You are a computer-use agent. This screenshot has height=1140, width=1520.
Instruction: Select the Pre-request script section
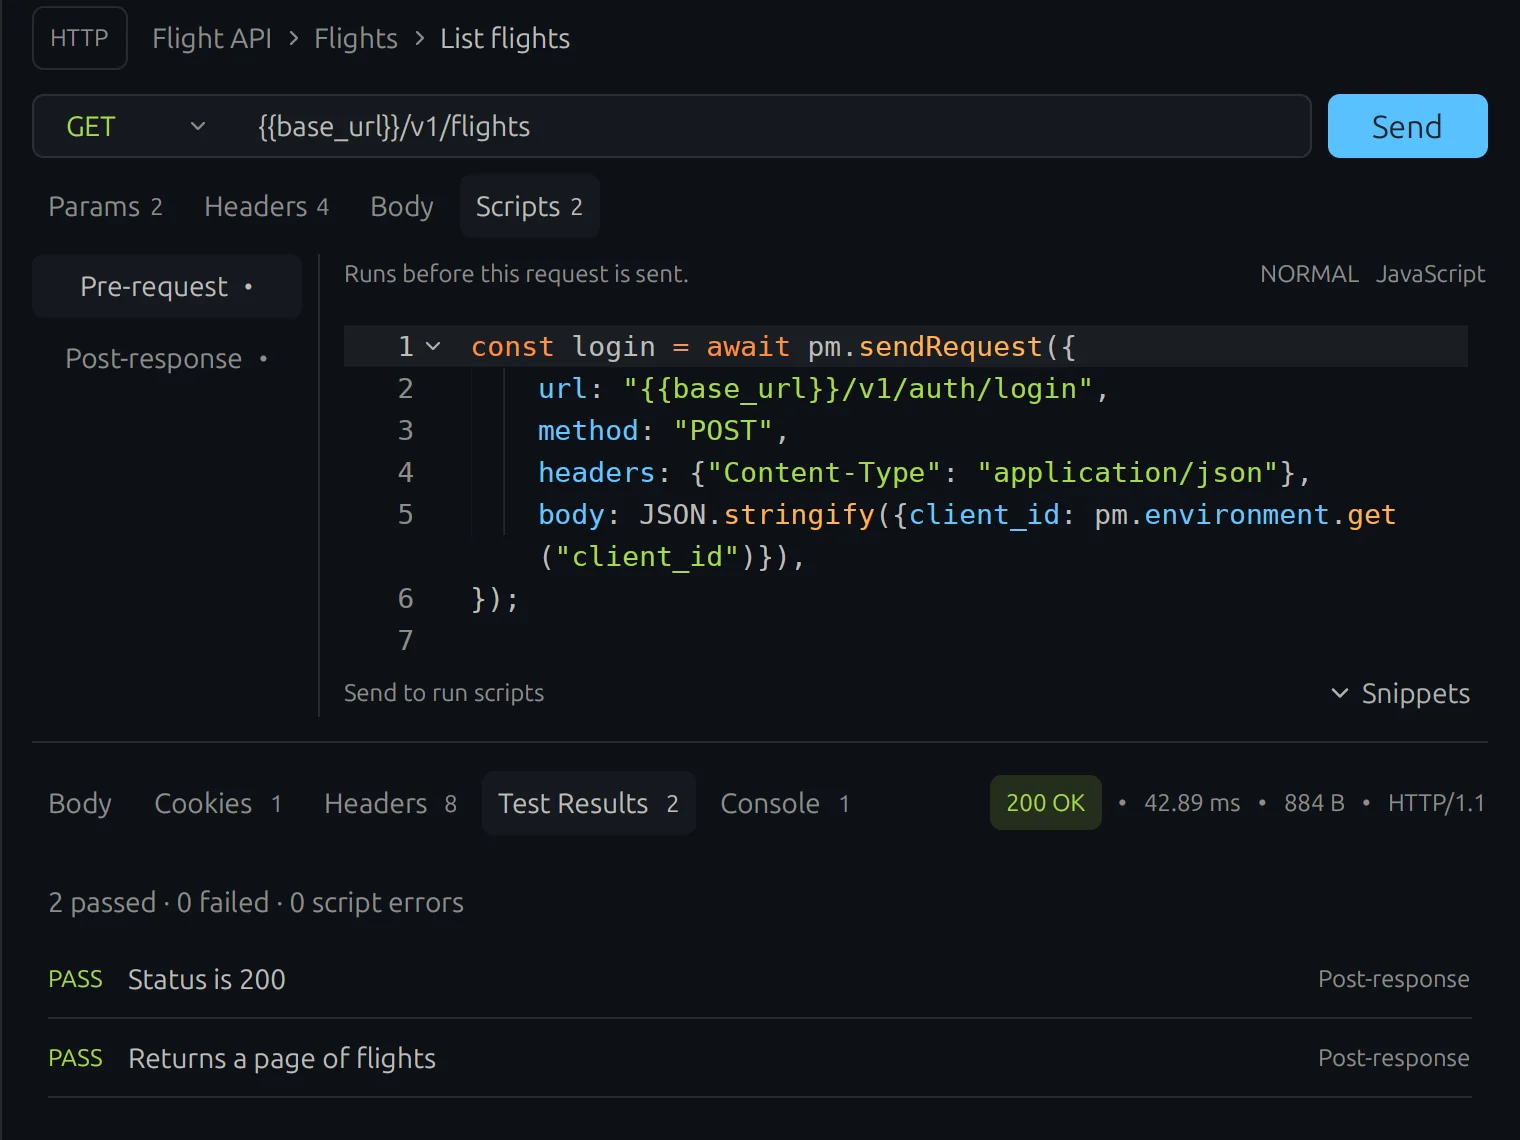[167, 286]
